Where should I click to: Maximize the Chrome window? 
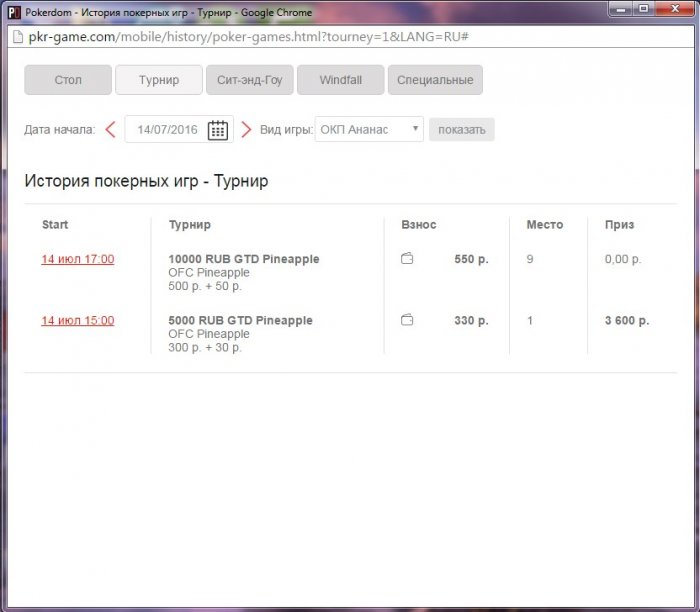click(x=643, y=9)
